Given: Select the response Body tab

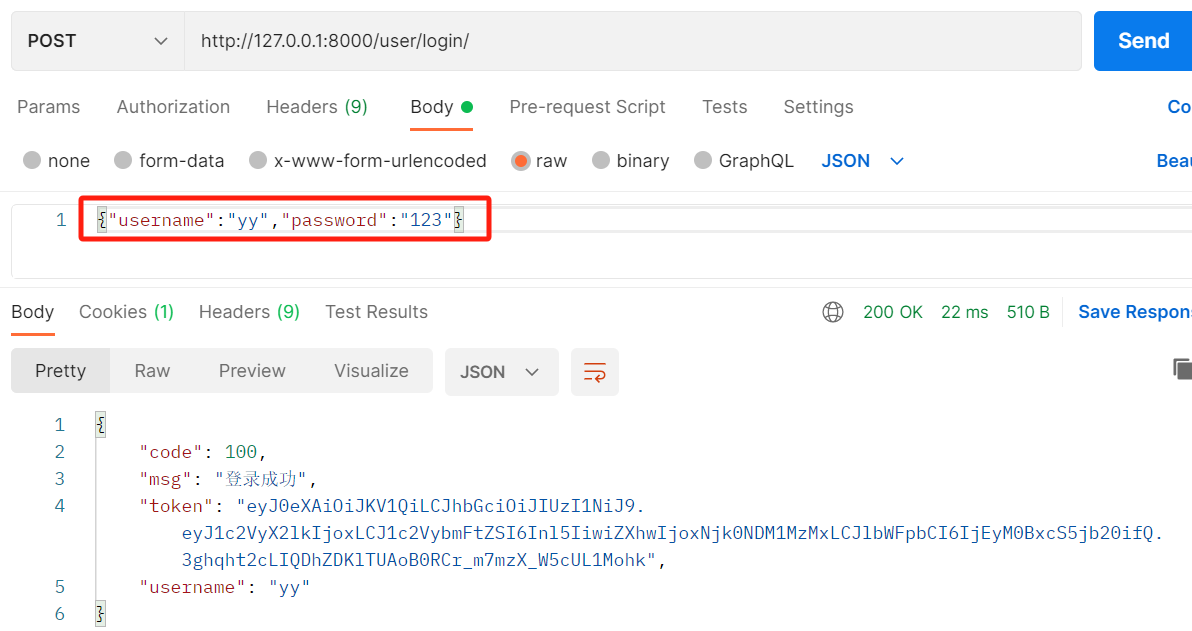Looking at the screenshot, I should coord(33,312).
